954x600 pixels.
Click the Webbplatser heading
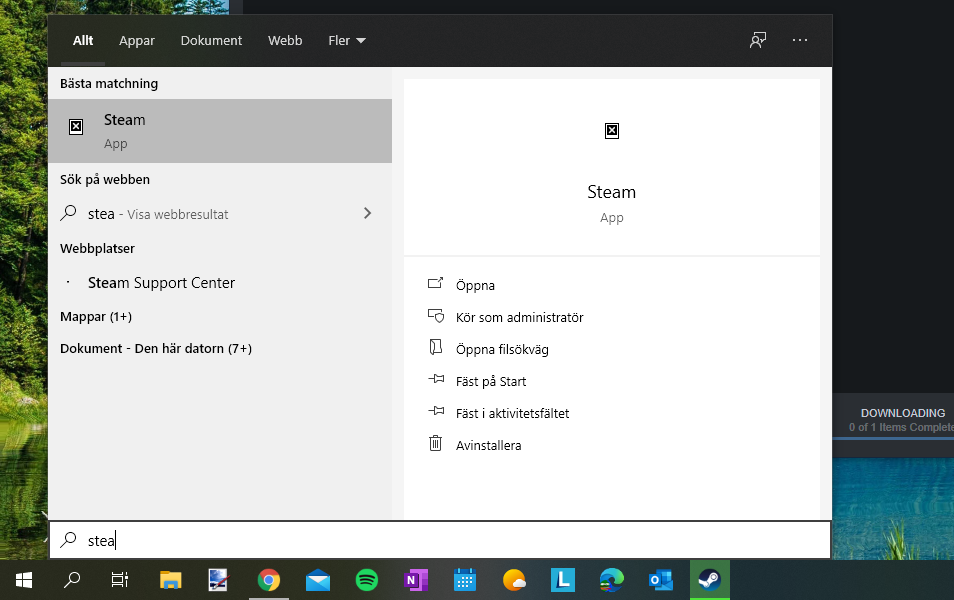click(x=97, y=248)
